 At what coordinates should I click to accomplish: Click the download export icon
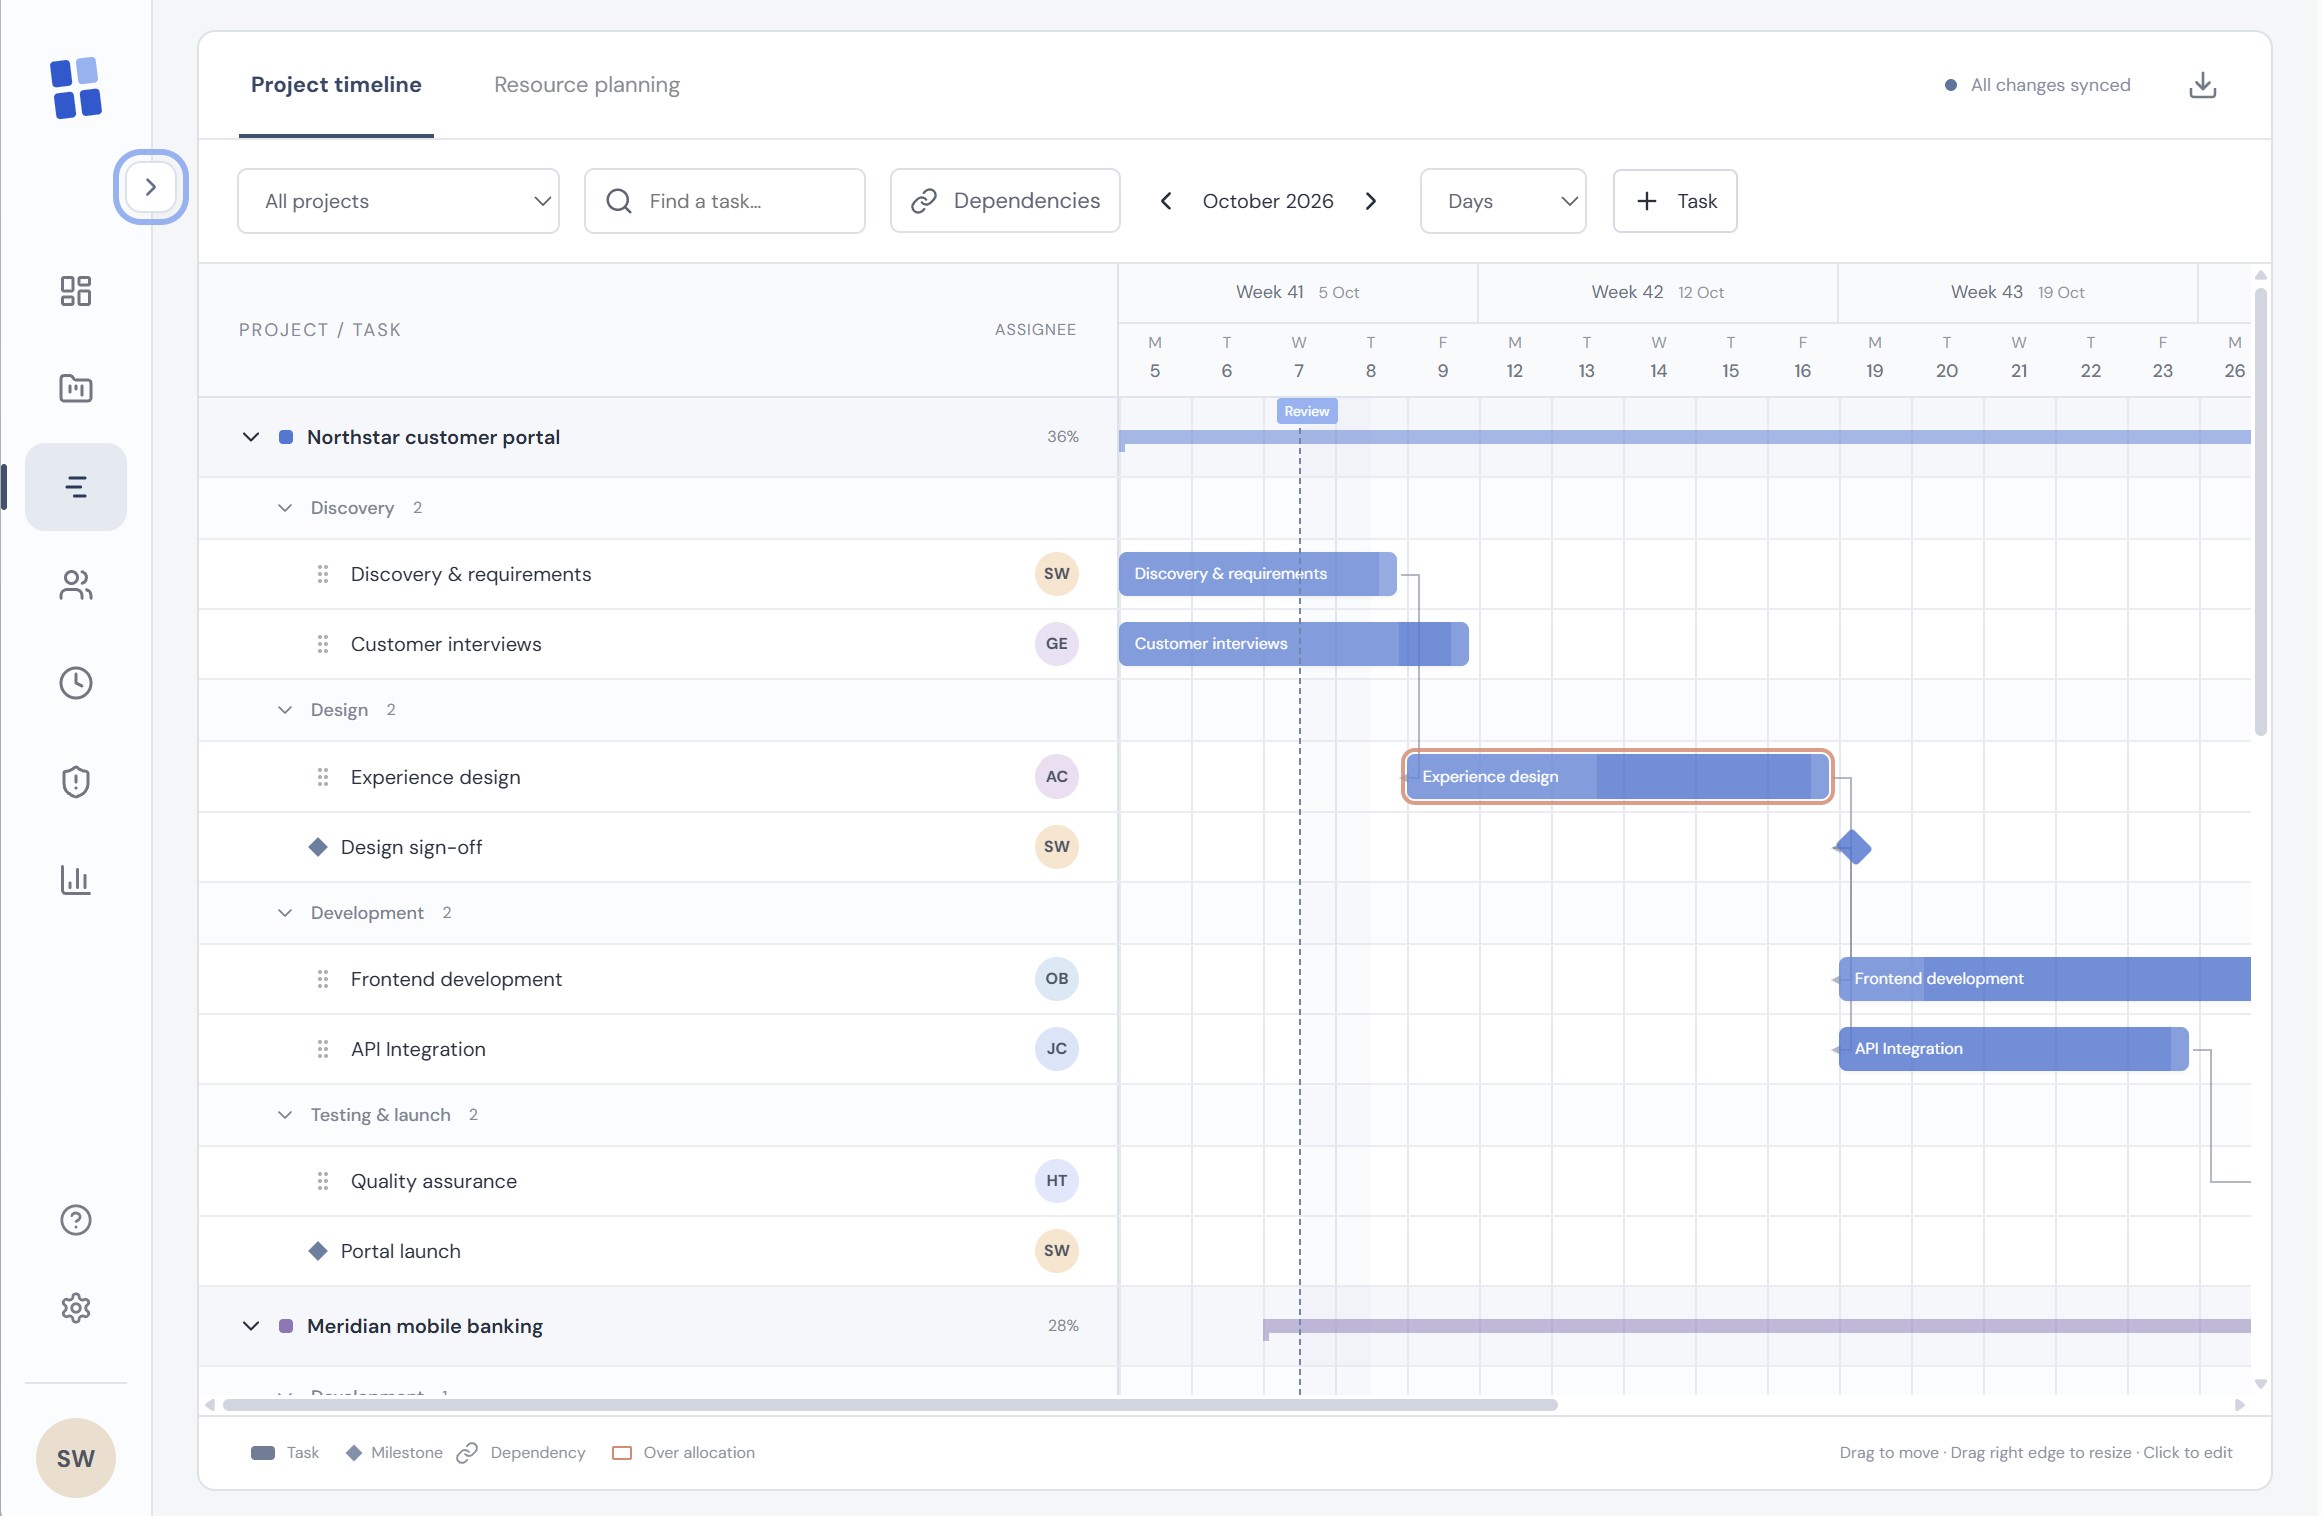tap(2202, 85)
